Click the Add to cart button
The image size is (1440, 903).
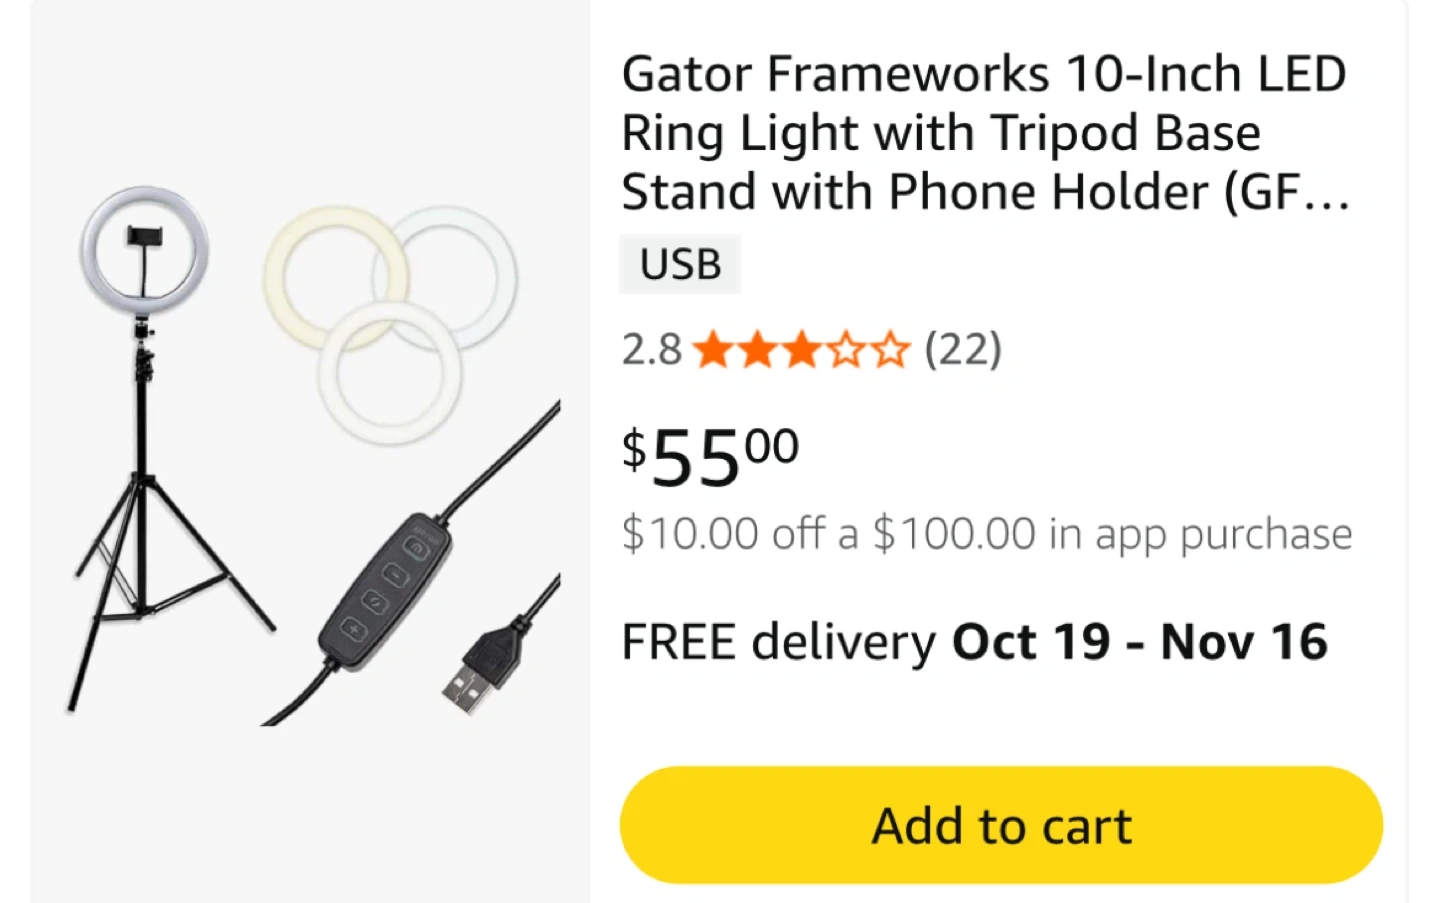click(x=1001, y=826)
